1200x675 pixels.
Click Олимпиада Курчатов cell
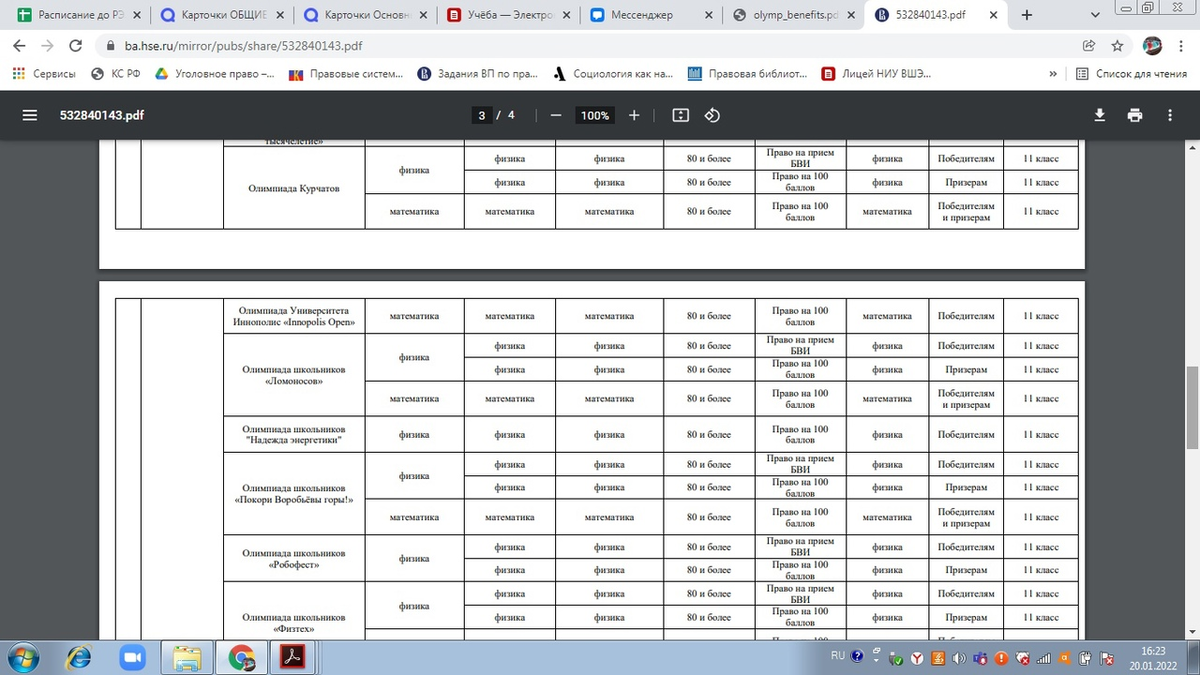tap(294, 188)
